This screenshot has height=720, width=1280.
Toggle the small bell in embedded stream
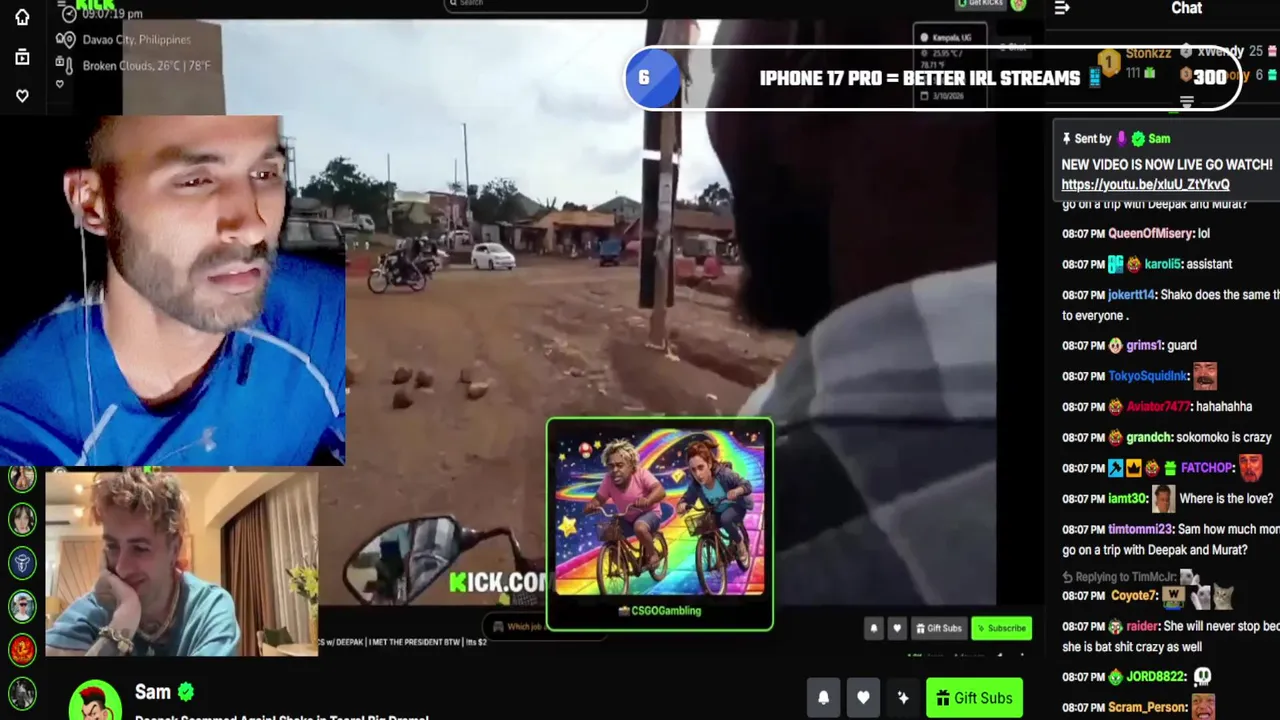(x=874, y=628)
